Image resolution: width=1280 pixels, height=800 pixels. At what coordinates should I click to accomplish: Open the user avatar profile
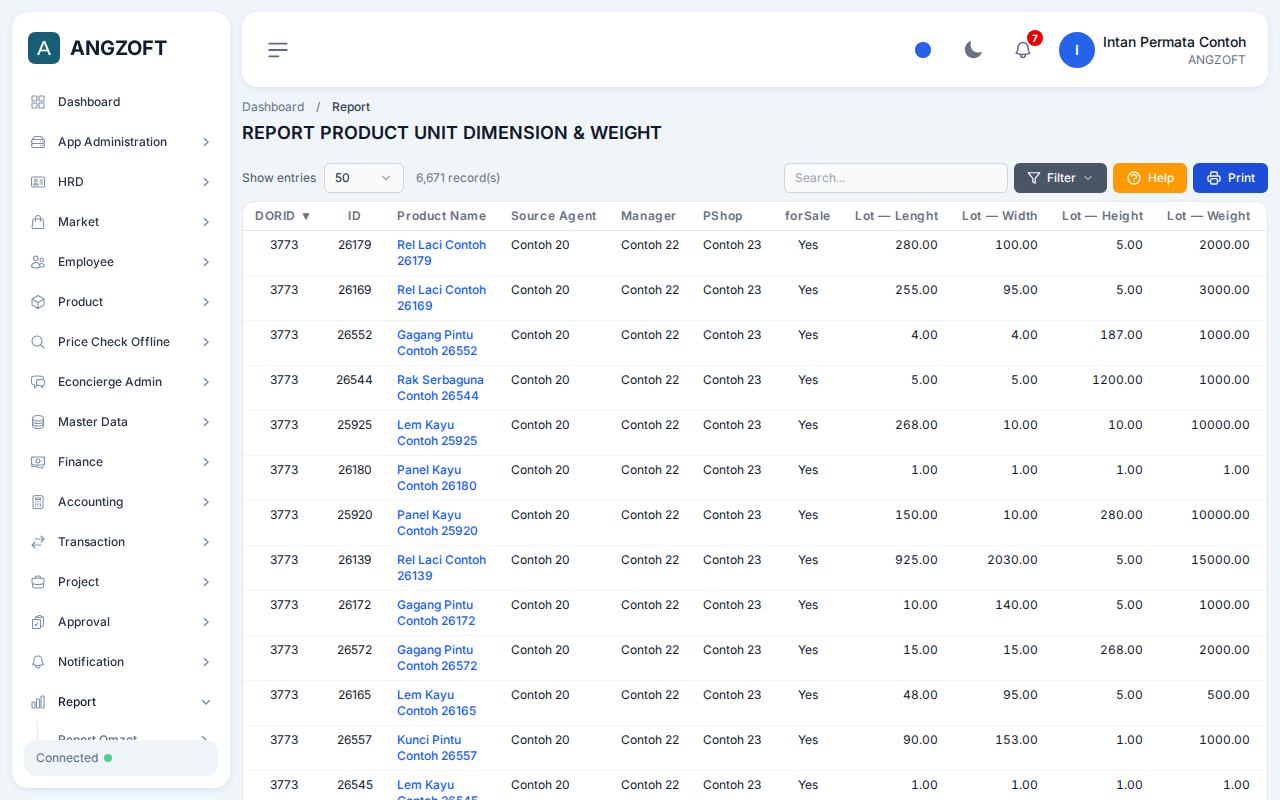(1077, 50)
